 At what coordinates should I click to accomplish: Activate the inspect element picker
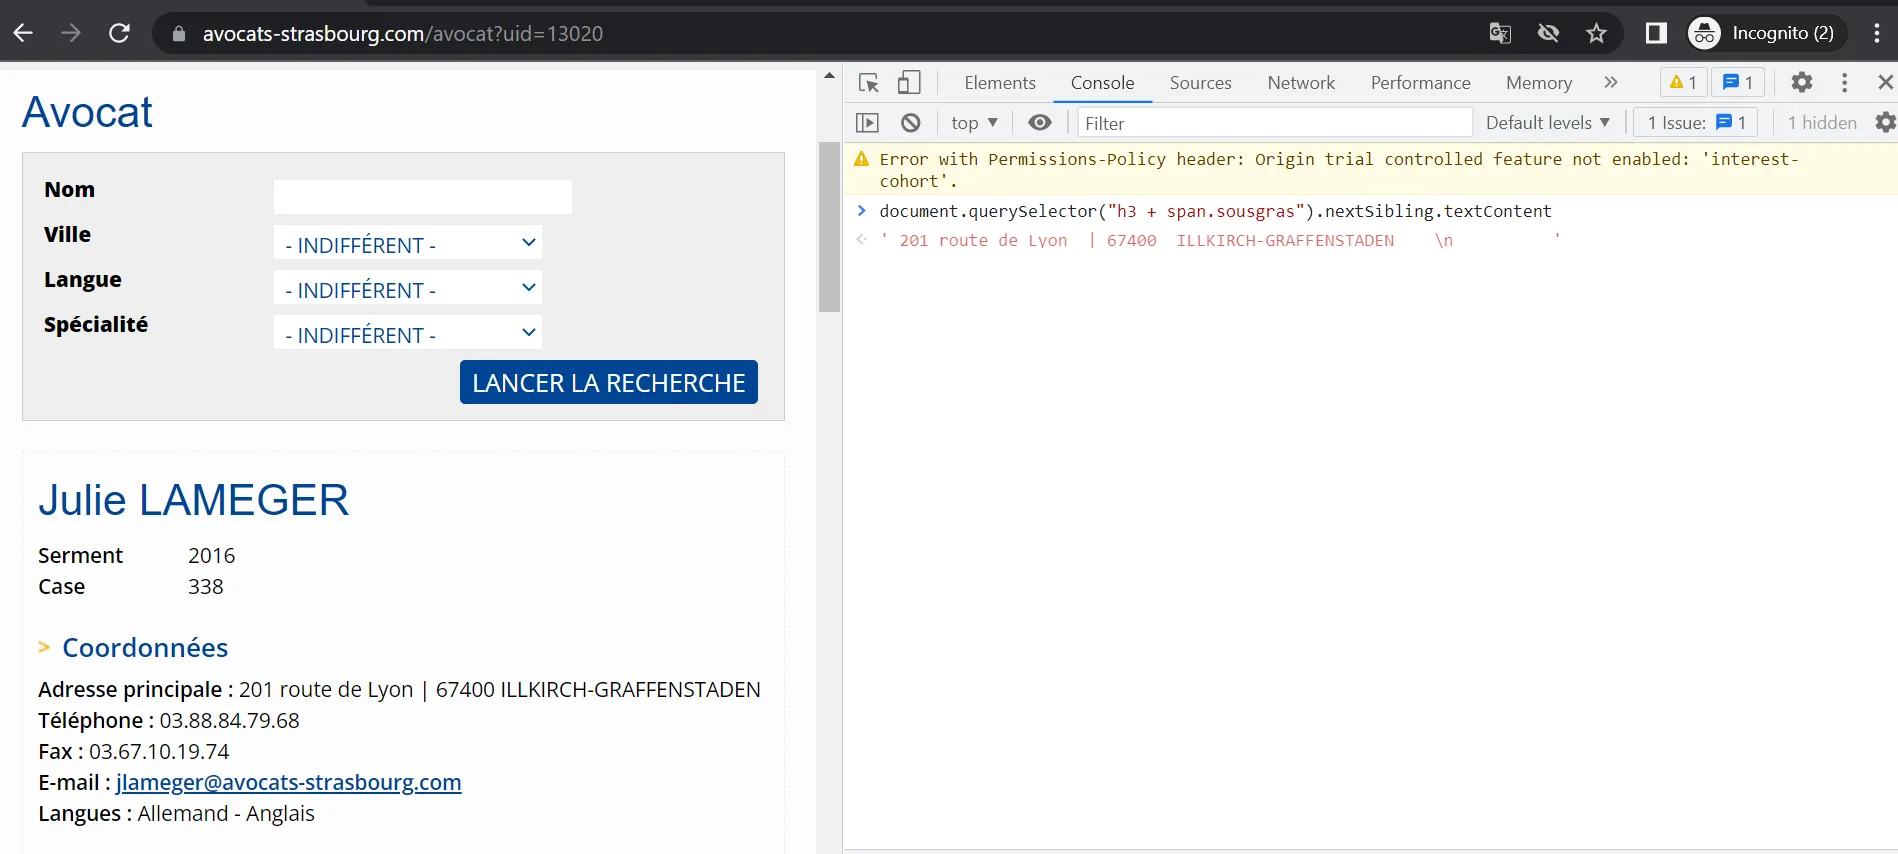click(x=868, y=83)
